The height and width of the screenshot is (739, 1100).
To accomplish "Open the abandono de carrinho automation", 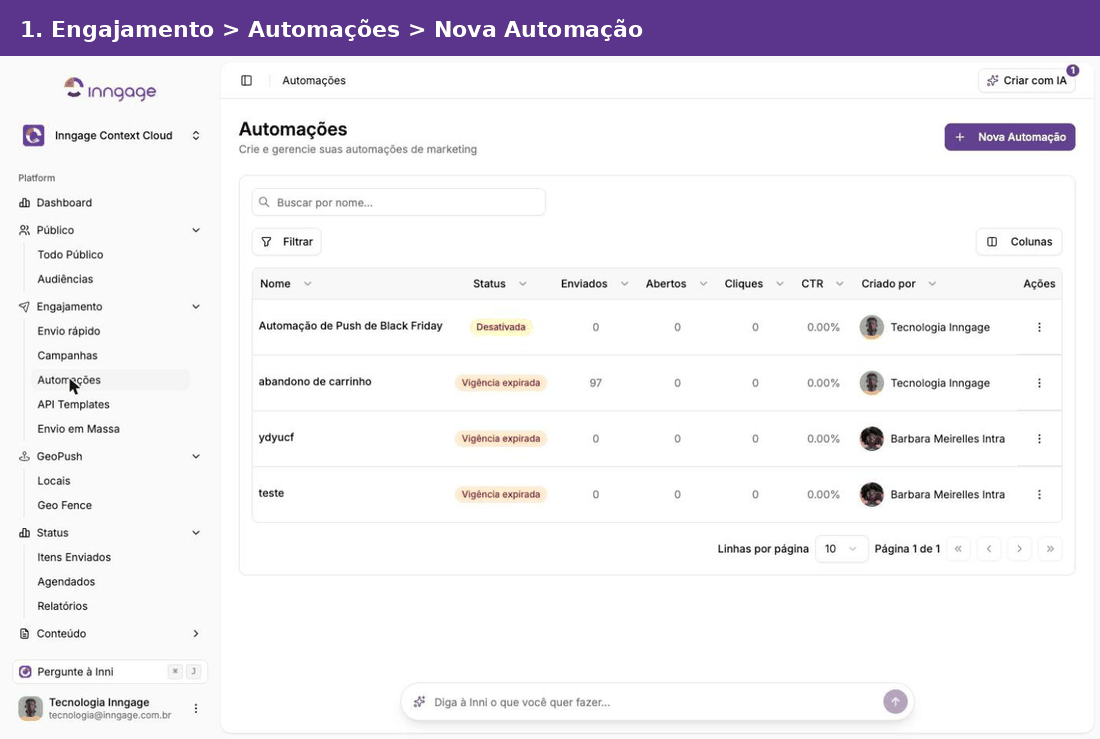I will click(x=315, y=382).
